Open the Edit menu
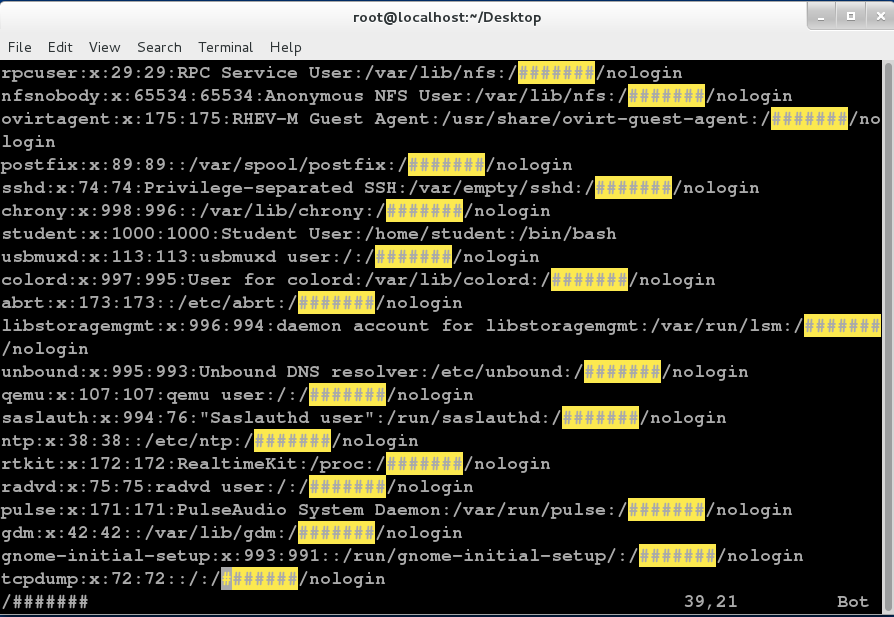This screenshot has height=617, width=894. pyautogui.click(x=60, y=47)
